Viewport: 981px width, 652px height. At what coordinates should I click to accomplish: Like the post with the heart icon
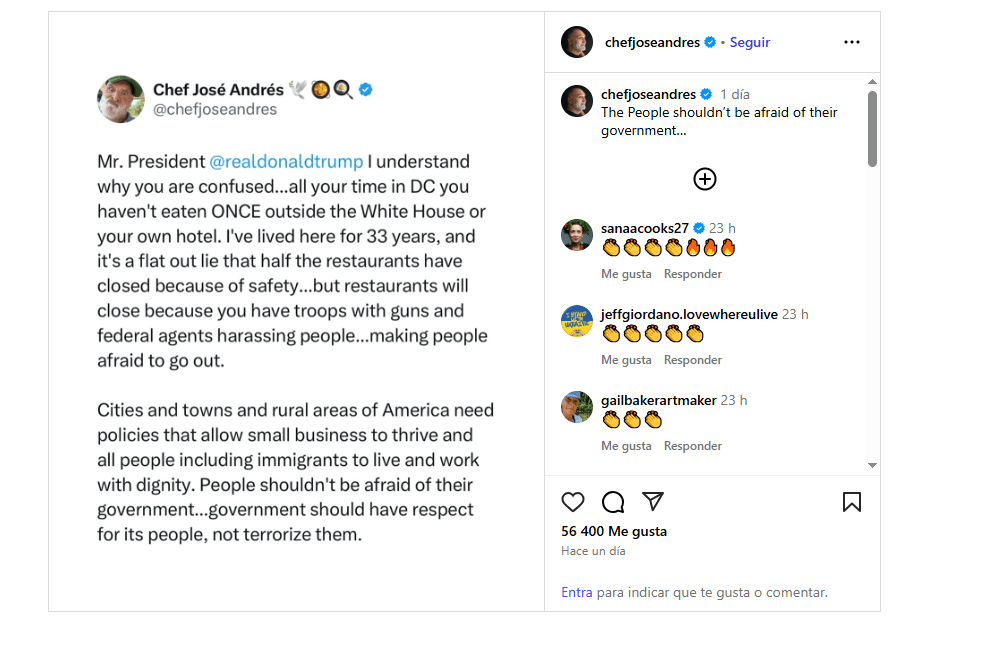(x=573, y=502)
